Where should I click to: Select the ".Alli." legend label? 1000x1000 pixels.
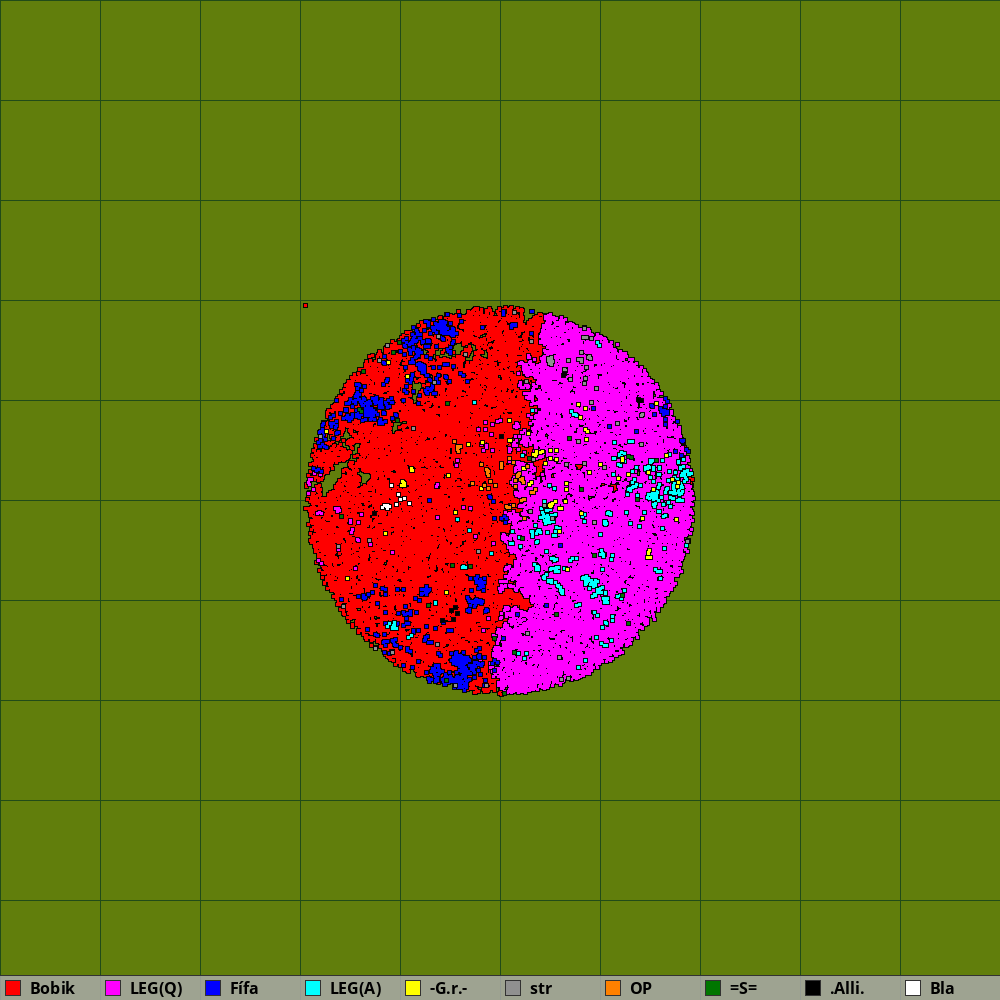click(847, 988)
